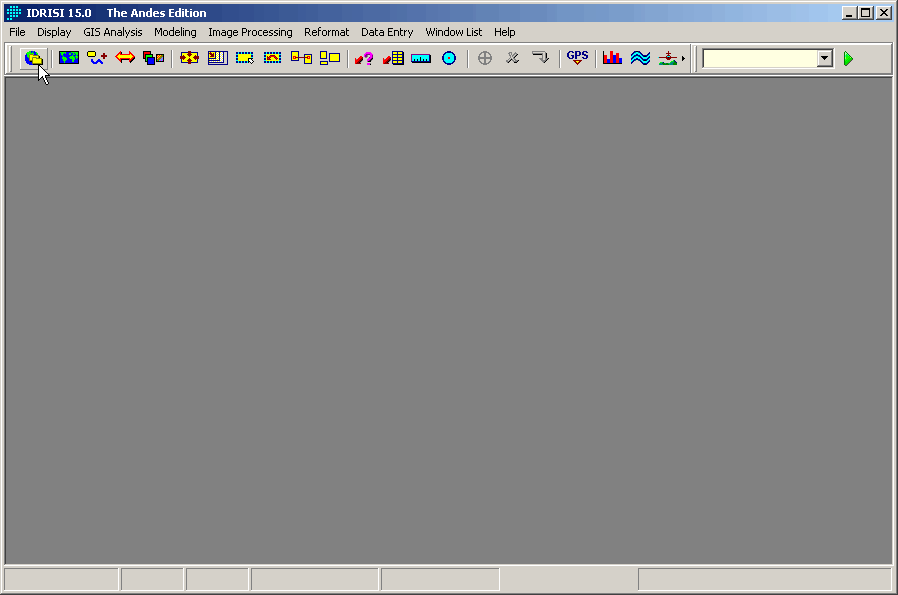Image resolution: width=898 pixels, height=595 pixels.
Task: Launch Display Launcher world map icon
Action: 69,58
